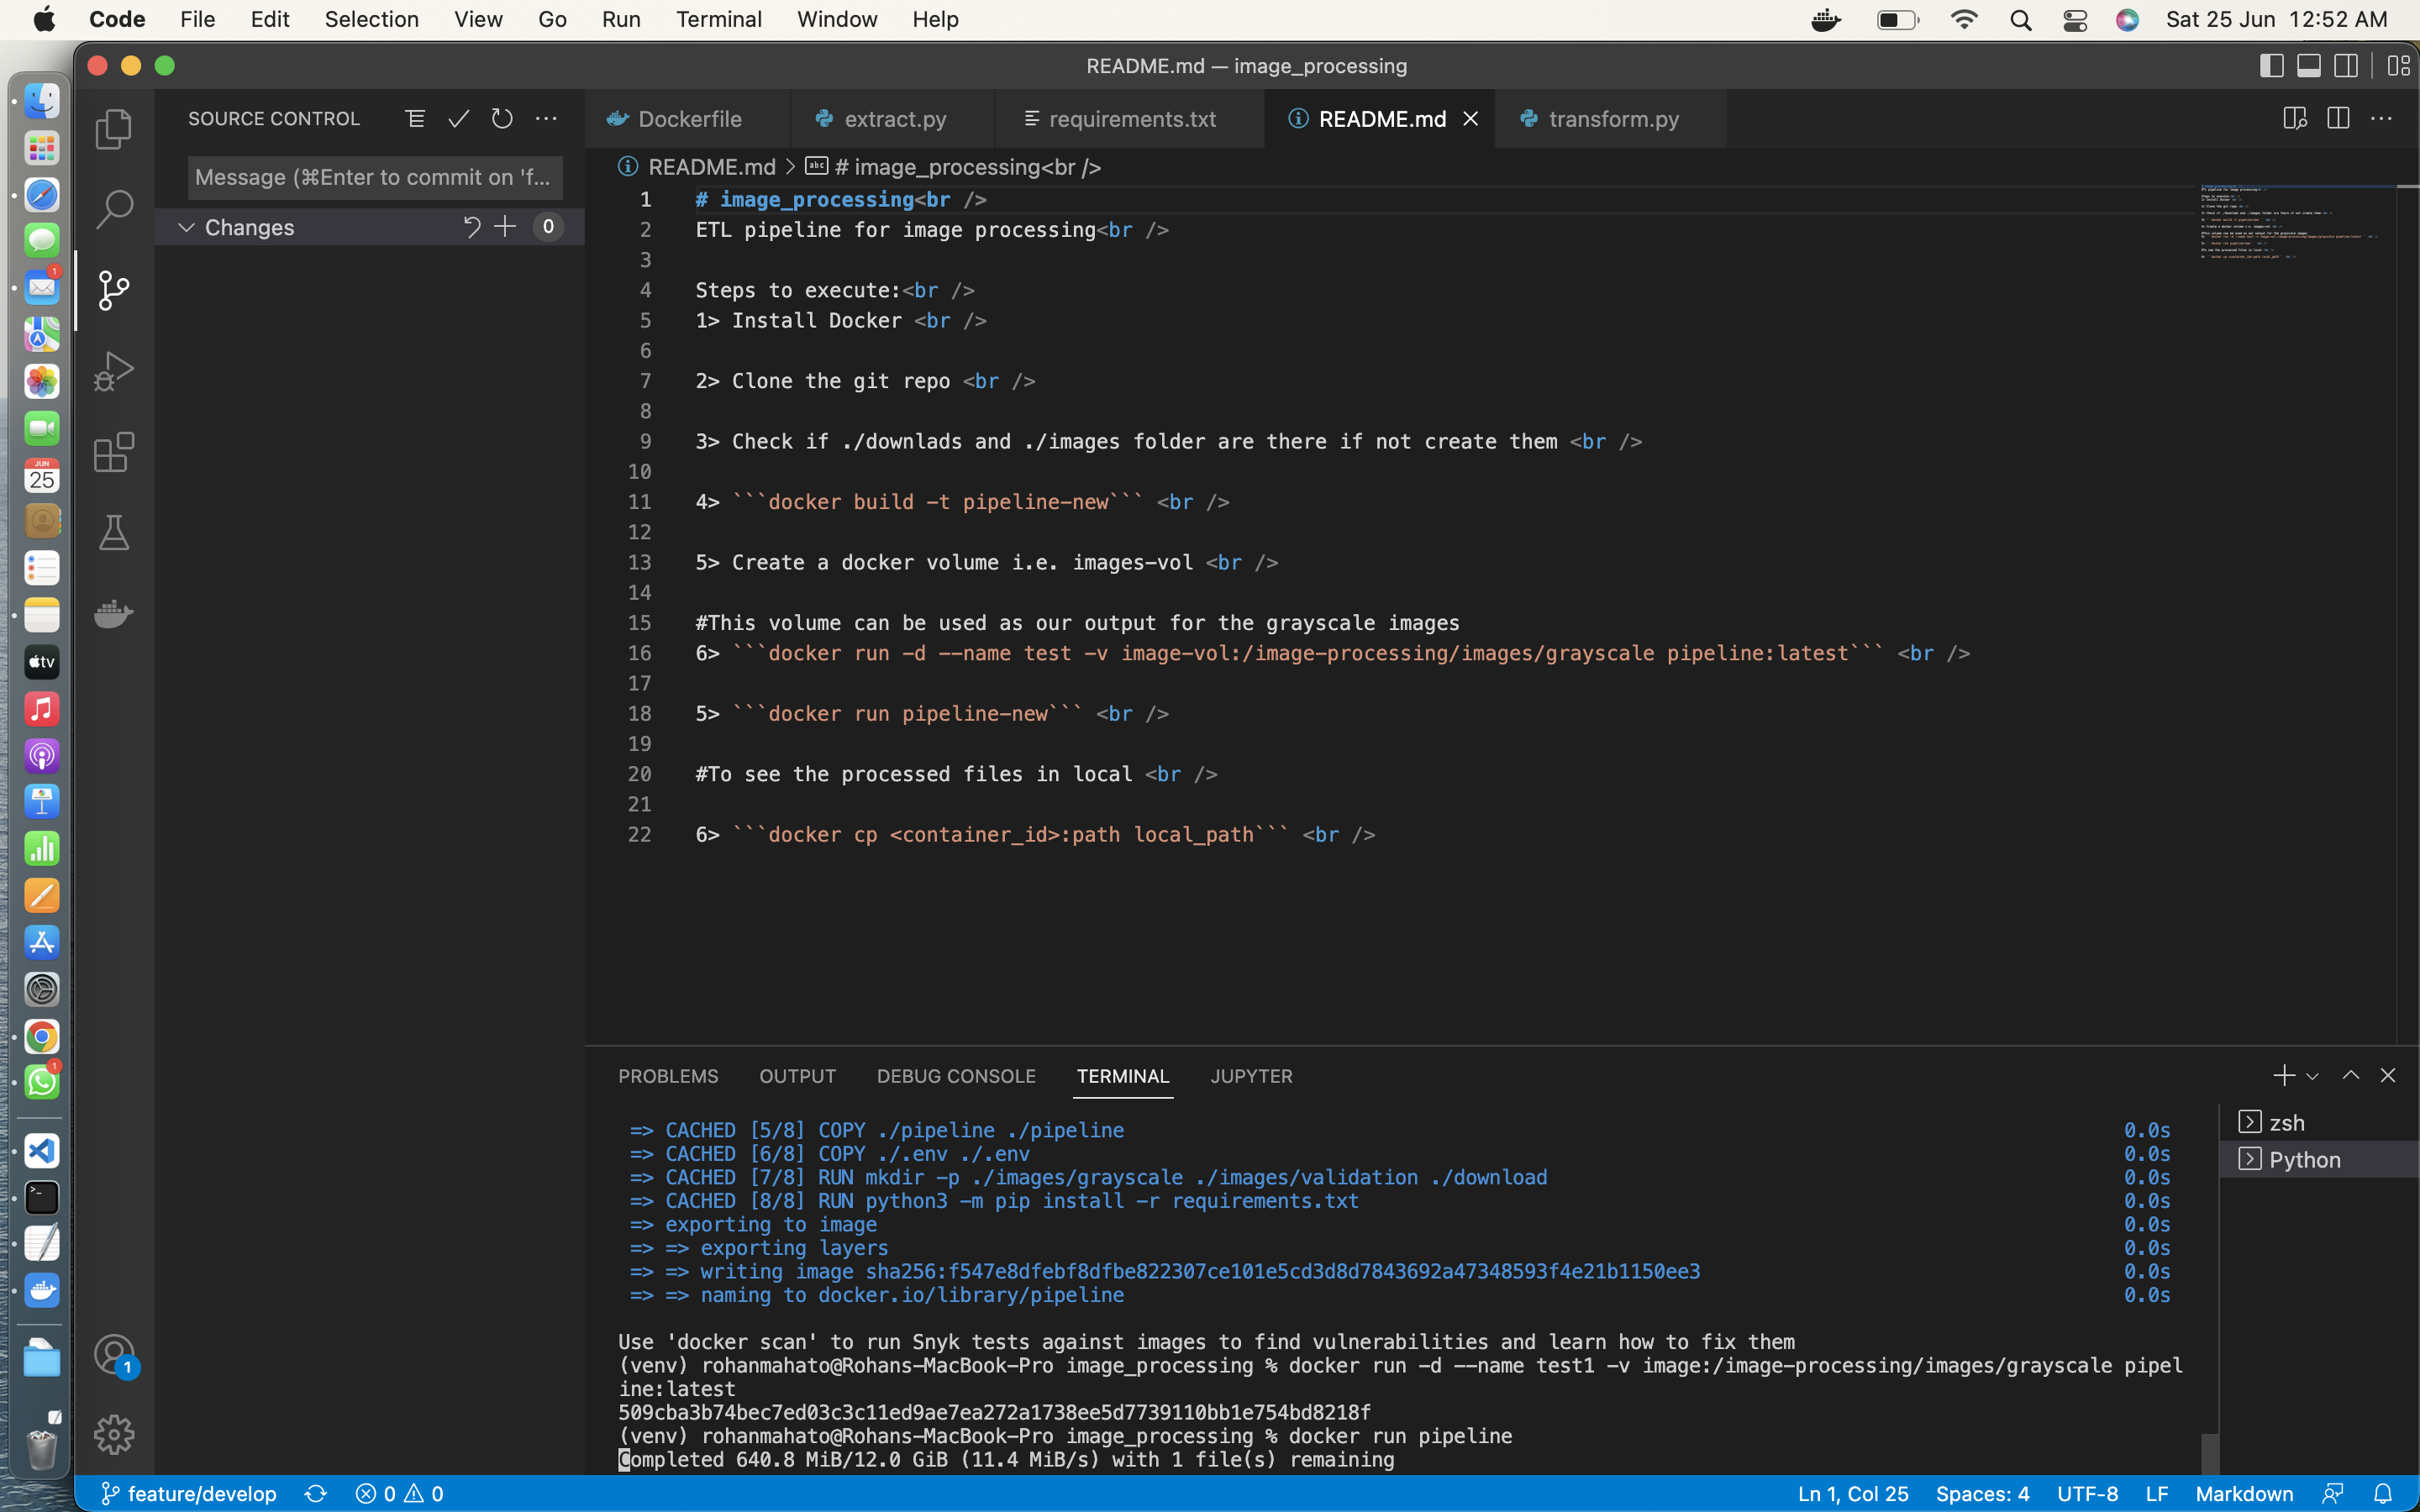The width and height of the screenshot is (2420, 1512).
Task: Synchronize changes in status bar
Action: (x=316, y=1493)
